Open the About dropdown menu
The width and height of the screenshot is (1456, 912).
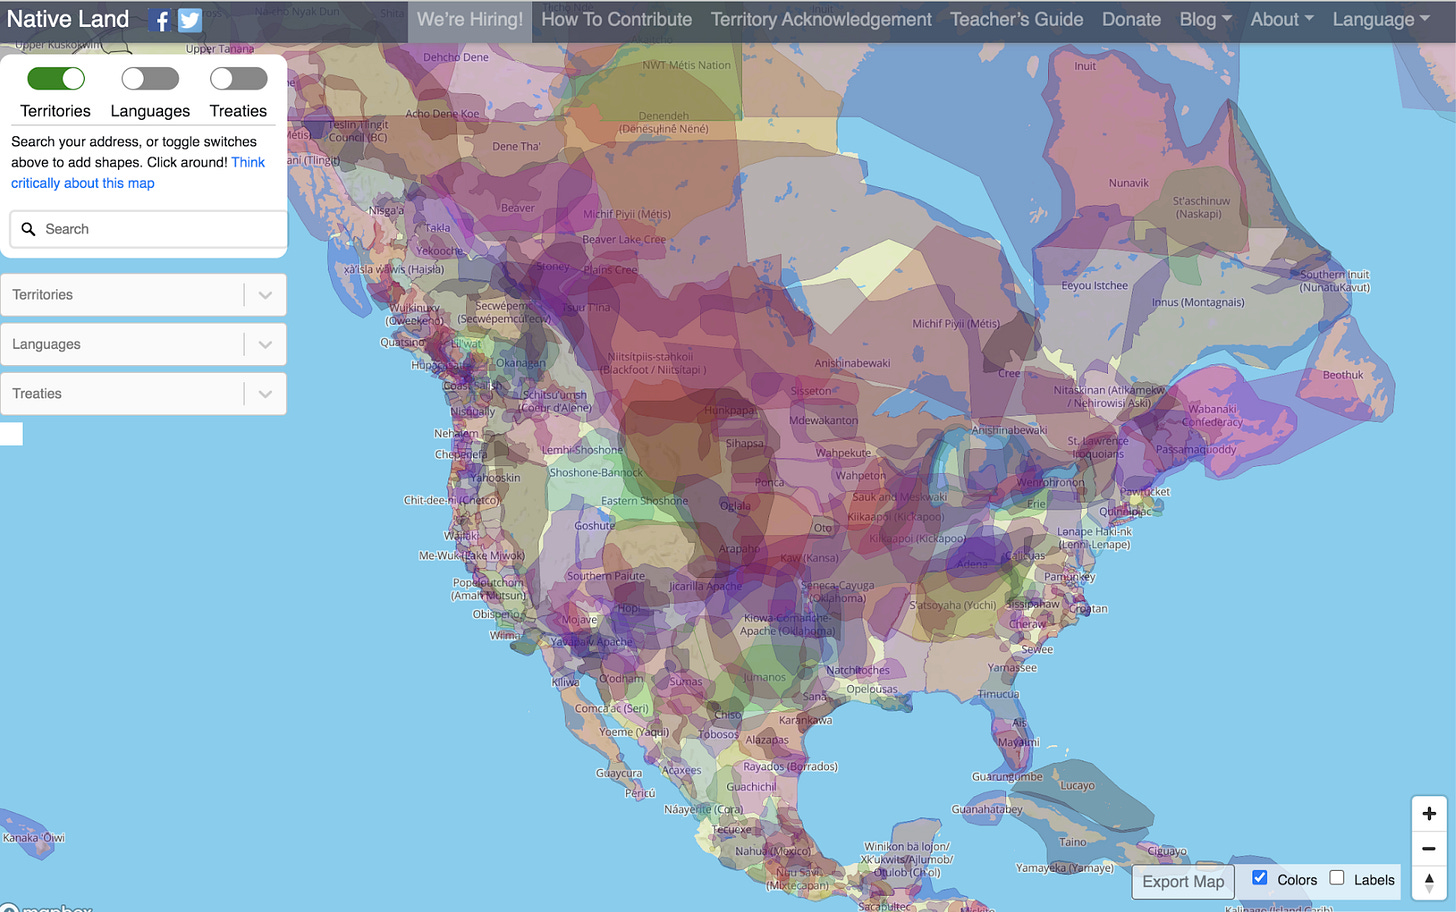[1282, 19]
